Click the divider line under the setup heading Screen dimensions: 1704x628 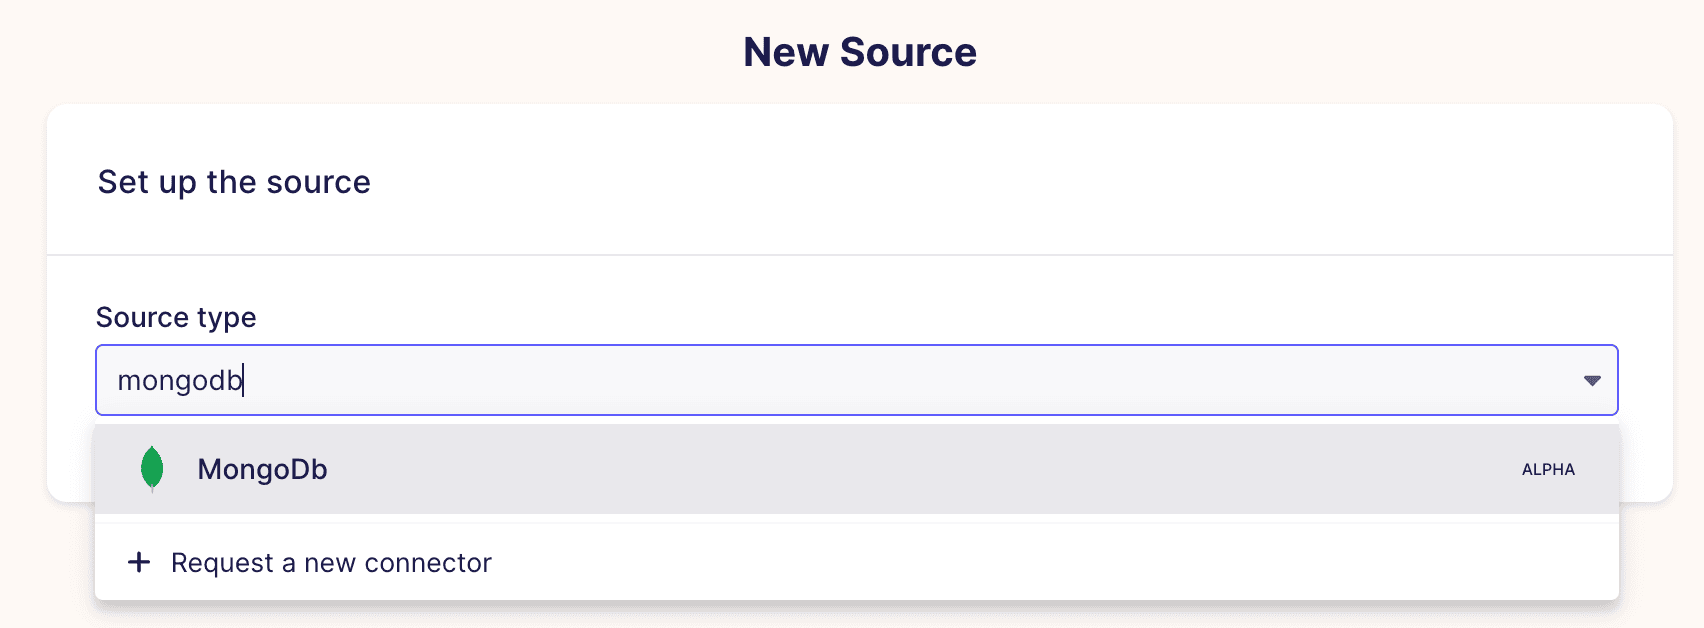[860, 255]
